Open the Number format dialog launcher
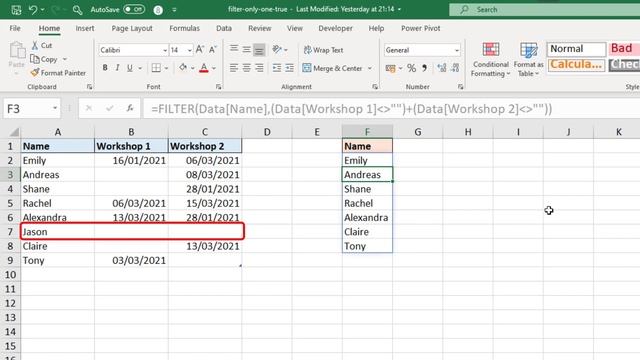 460,87
